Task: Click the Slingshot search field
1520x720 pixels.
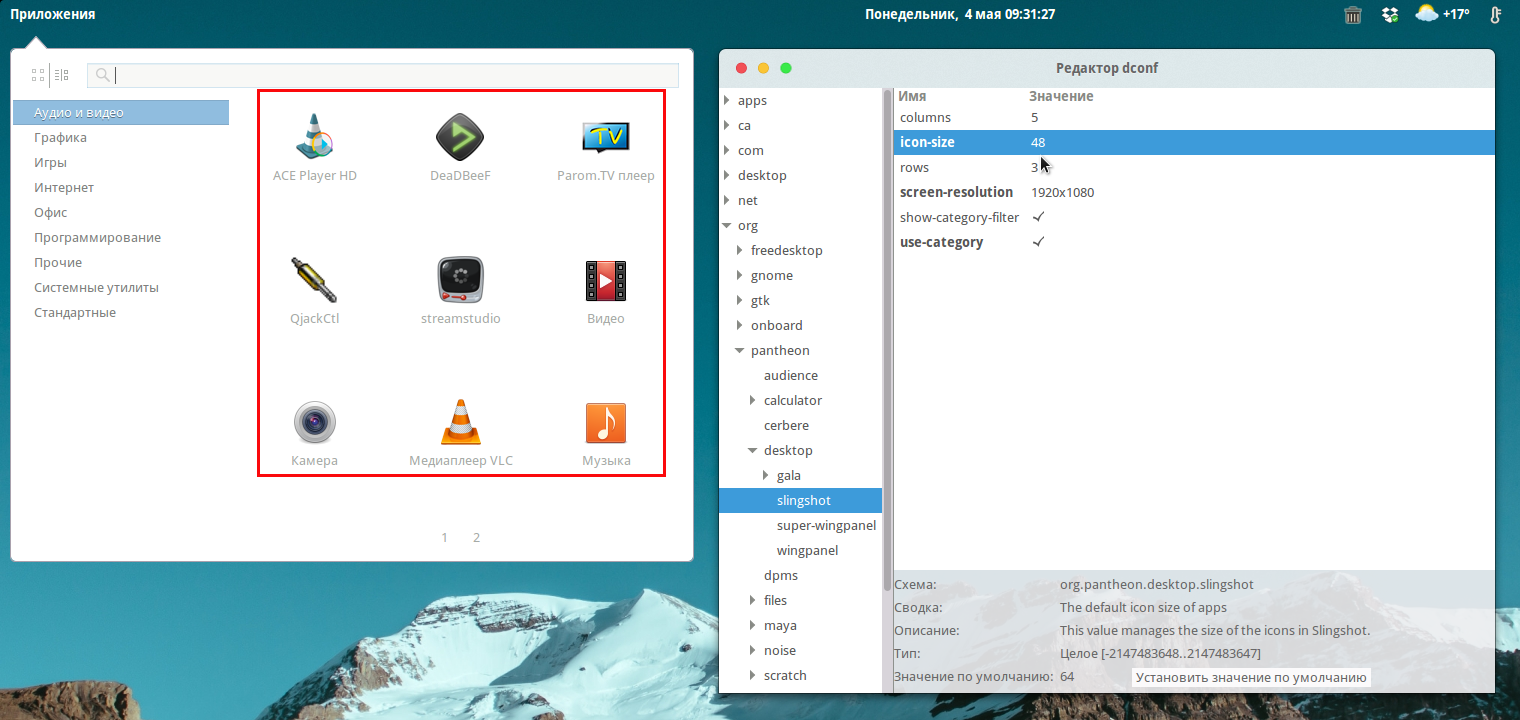Action: click(383, 75)
